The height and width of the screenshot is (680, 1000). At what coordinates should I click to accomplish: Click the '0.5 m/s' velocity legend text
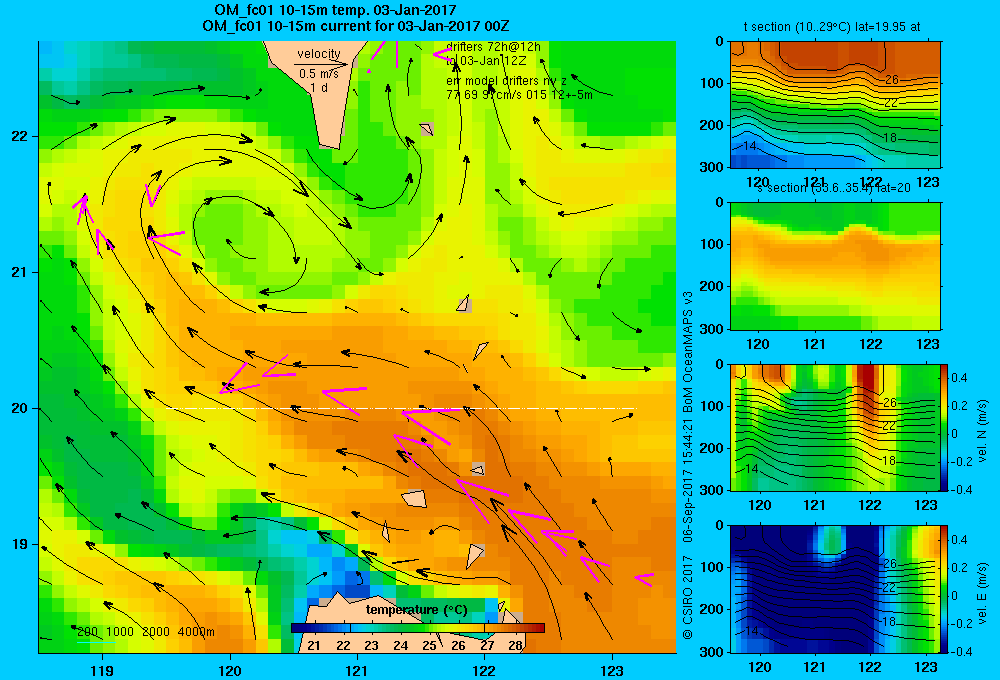click(318, 74)
